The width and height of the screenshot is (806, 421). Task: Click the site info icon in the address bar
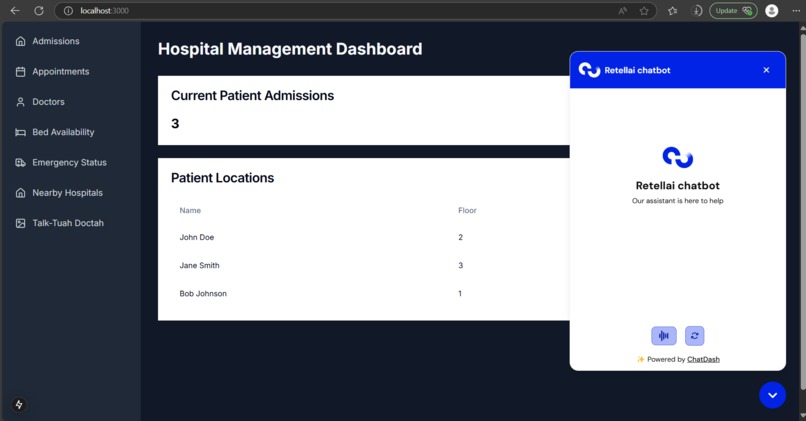point(68,11)
